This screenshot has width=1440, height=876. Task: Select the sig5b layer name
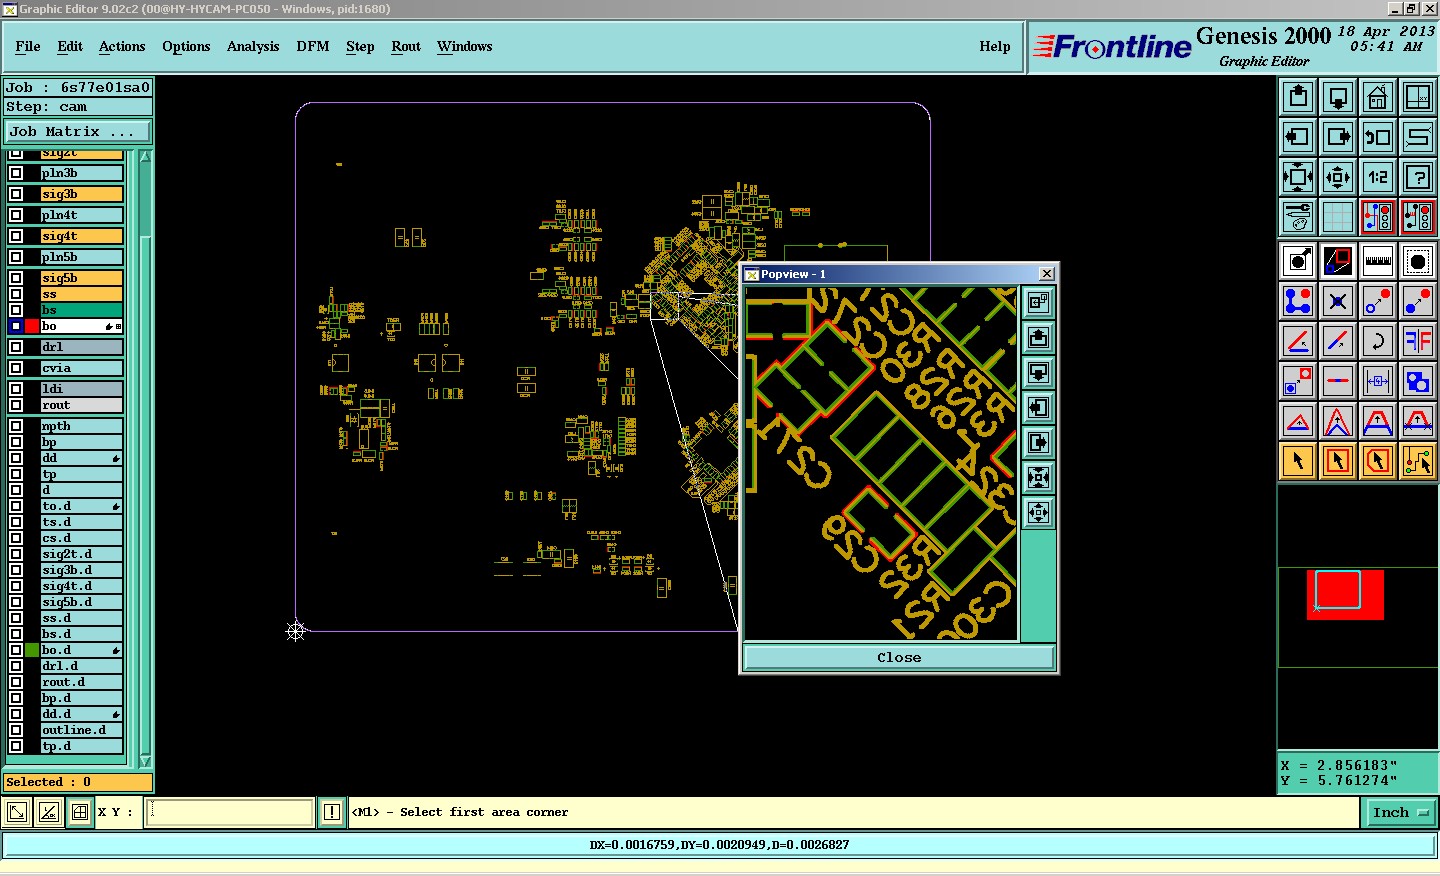click(82, 278)
